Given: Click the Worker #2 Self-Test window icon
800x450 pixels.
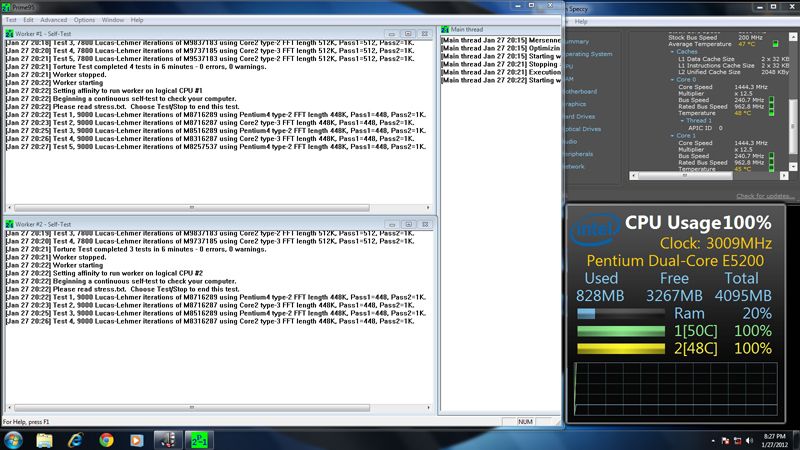Looking at the screenshot, I should click(x=9, y=224).
